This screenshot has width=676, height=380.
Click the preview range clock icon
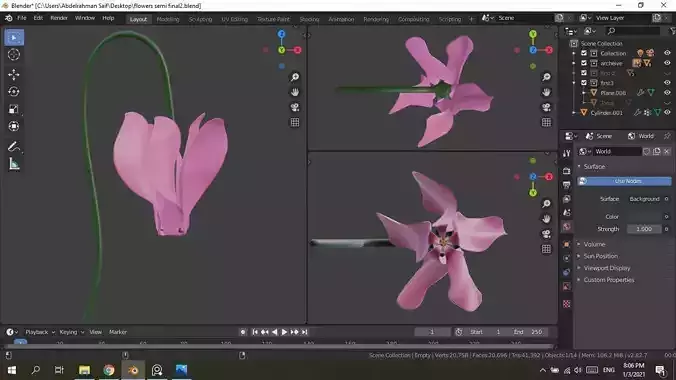tap(459, 332)
